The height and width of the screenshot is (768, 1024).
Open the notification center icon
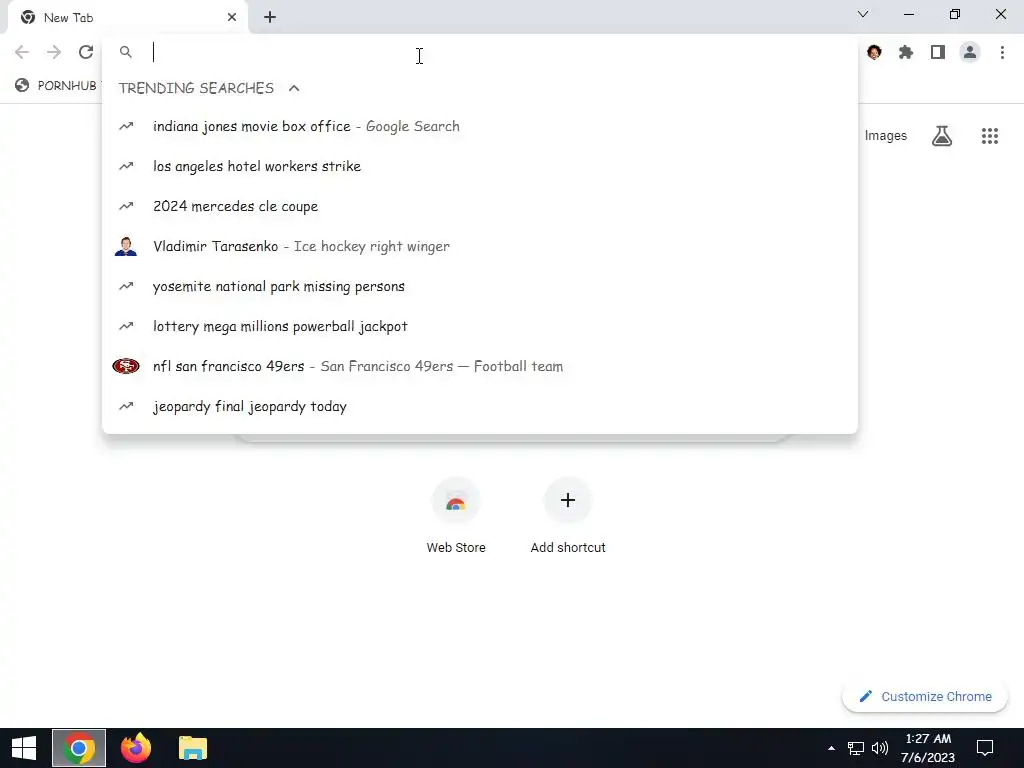[985, 748]
